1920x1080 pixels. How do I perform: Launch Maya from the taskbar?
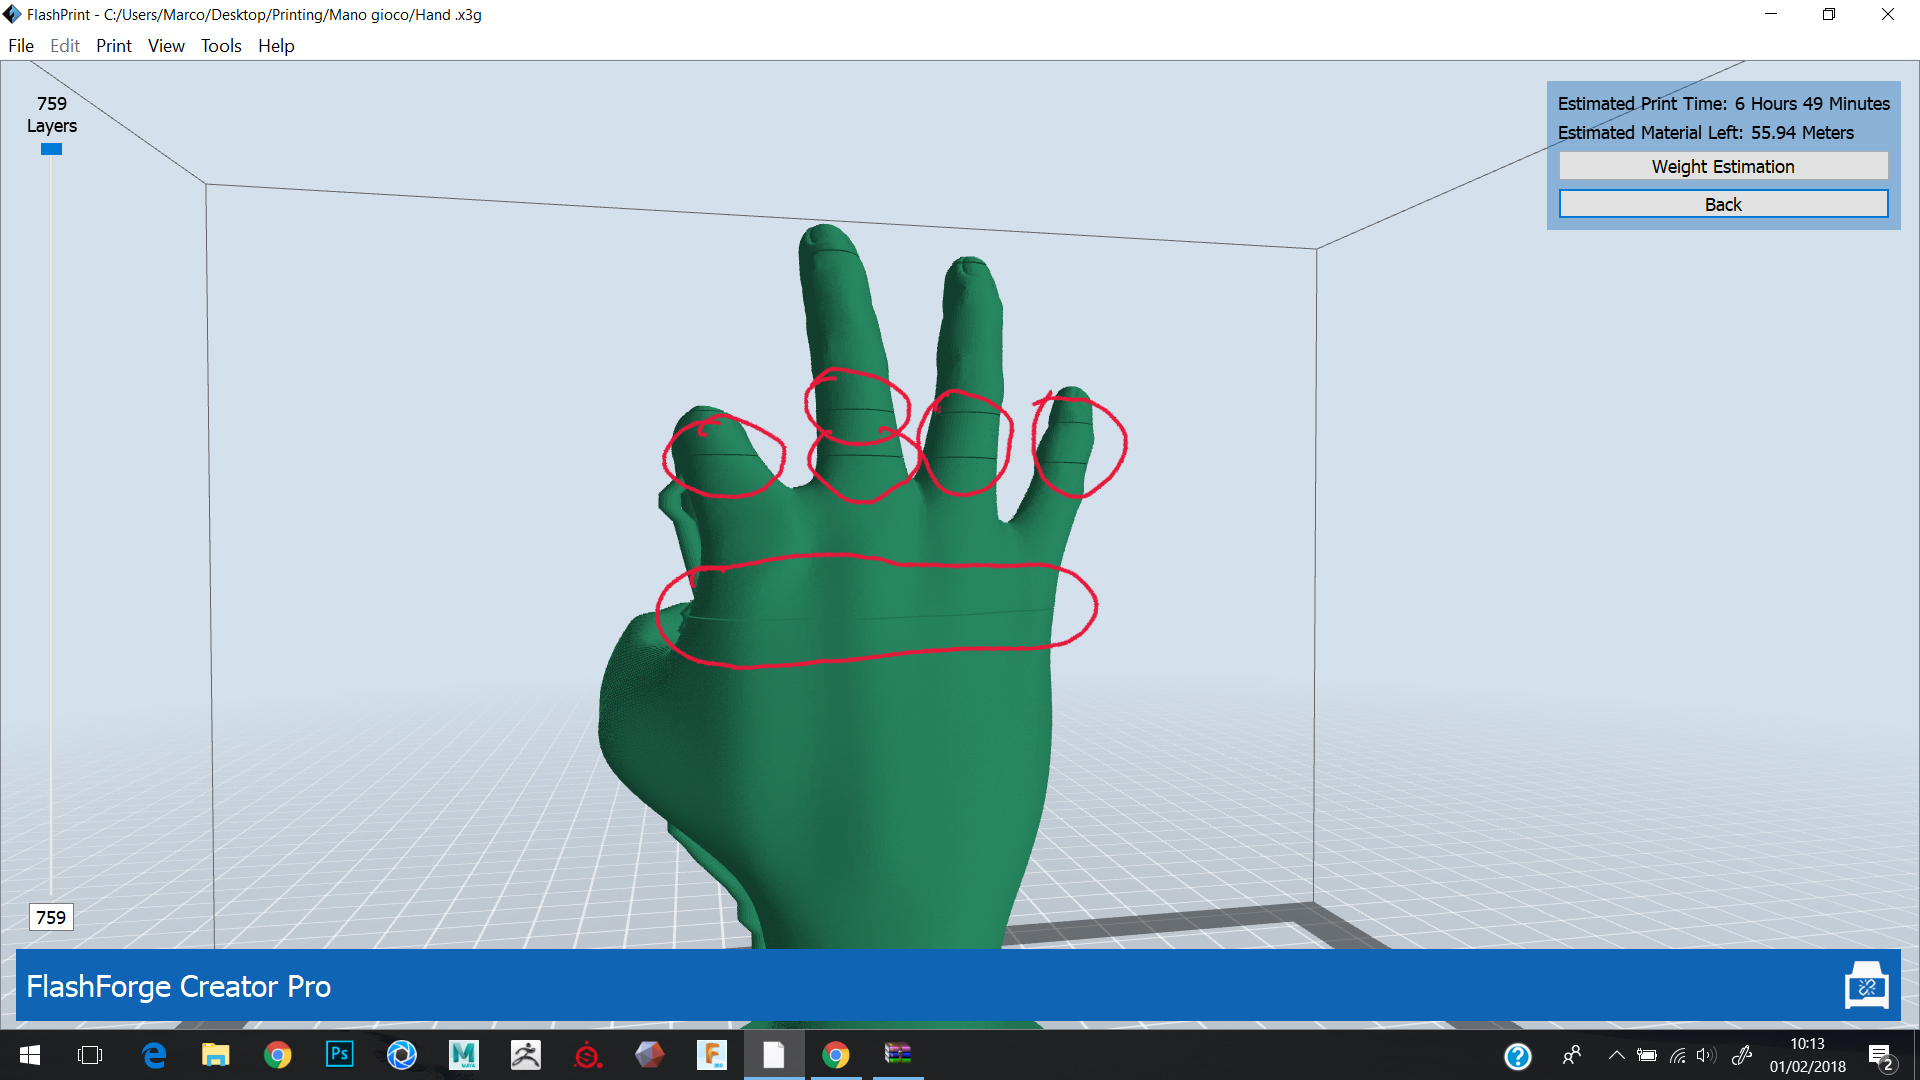pos(463,1054)
